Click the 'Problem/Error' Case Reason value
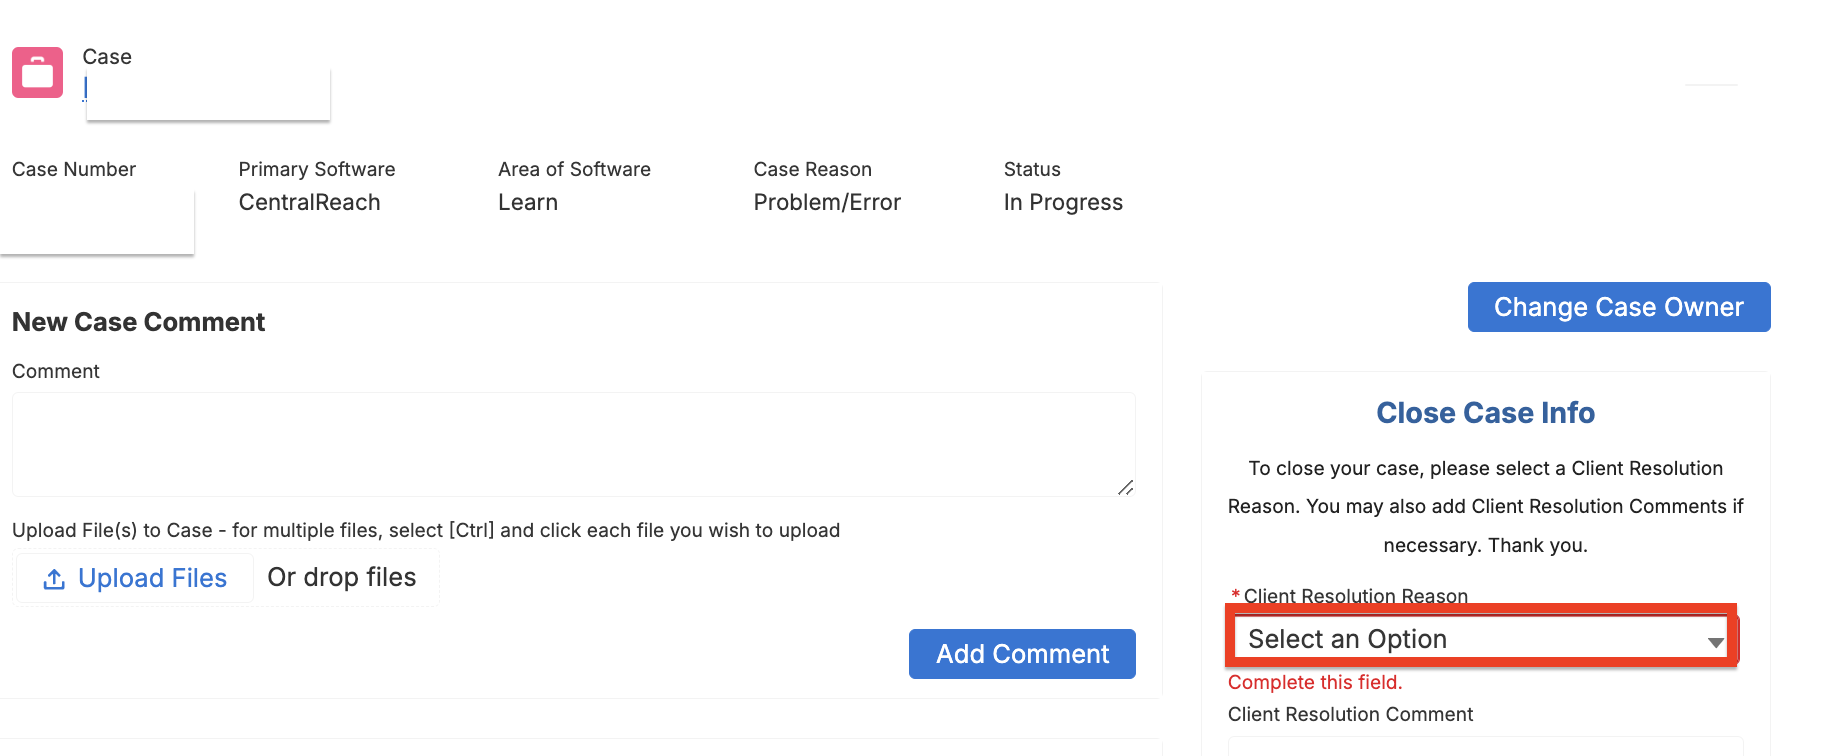This screenshot has height=756, width=1822. [x=827, y=202]
